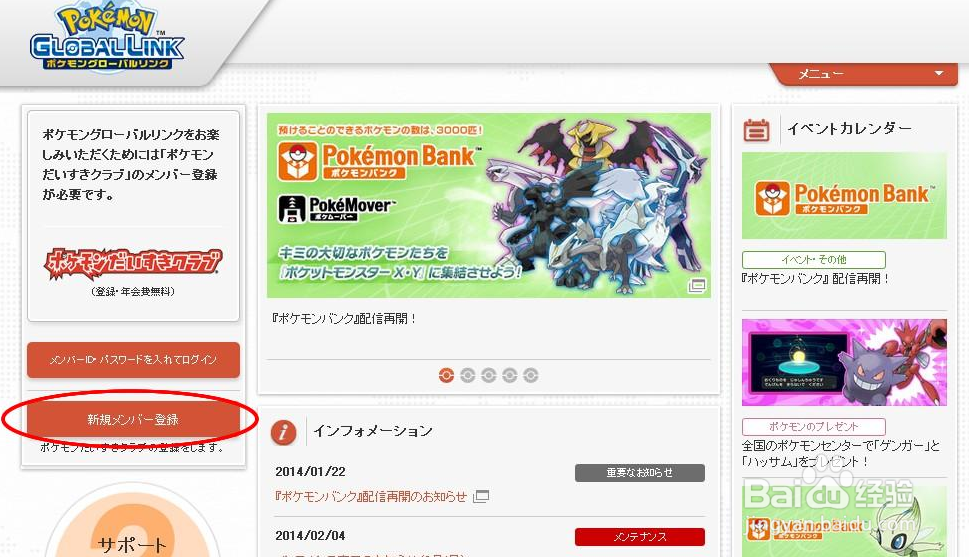This screenshot has width=969, height=557.
Task: Open the メニュー dropdown menu
Action: click(x=864, y=74)
